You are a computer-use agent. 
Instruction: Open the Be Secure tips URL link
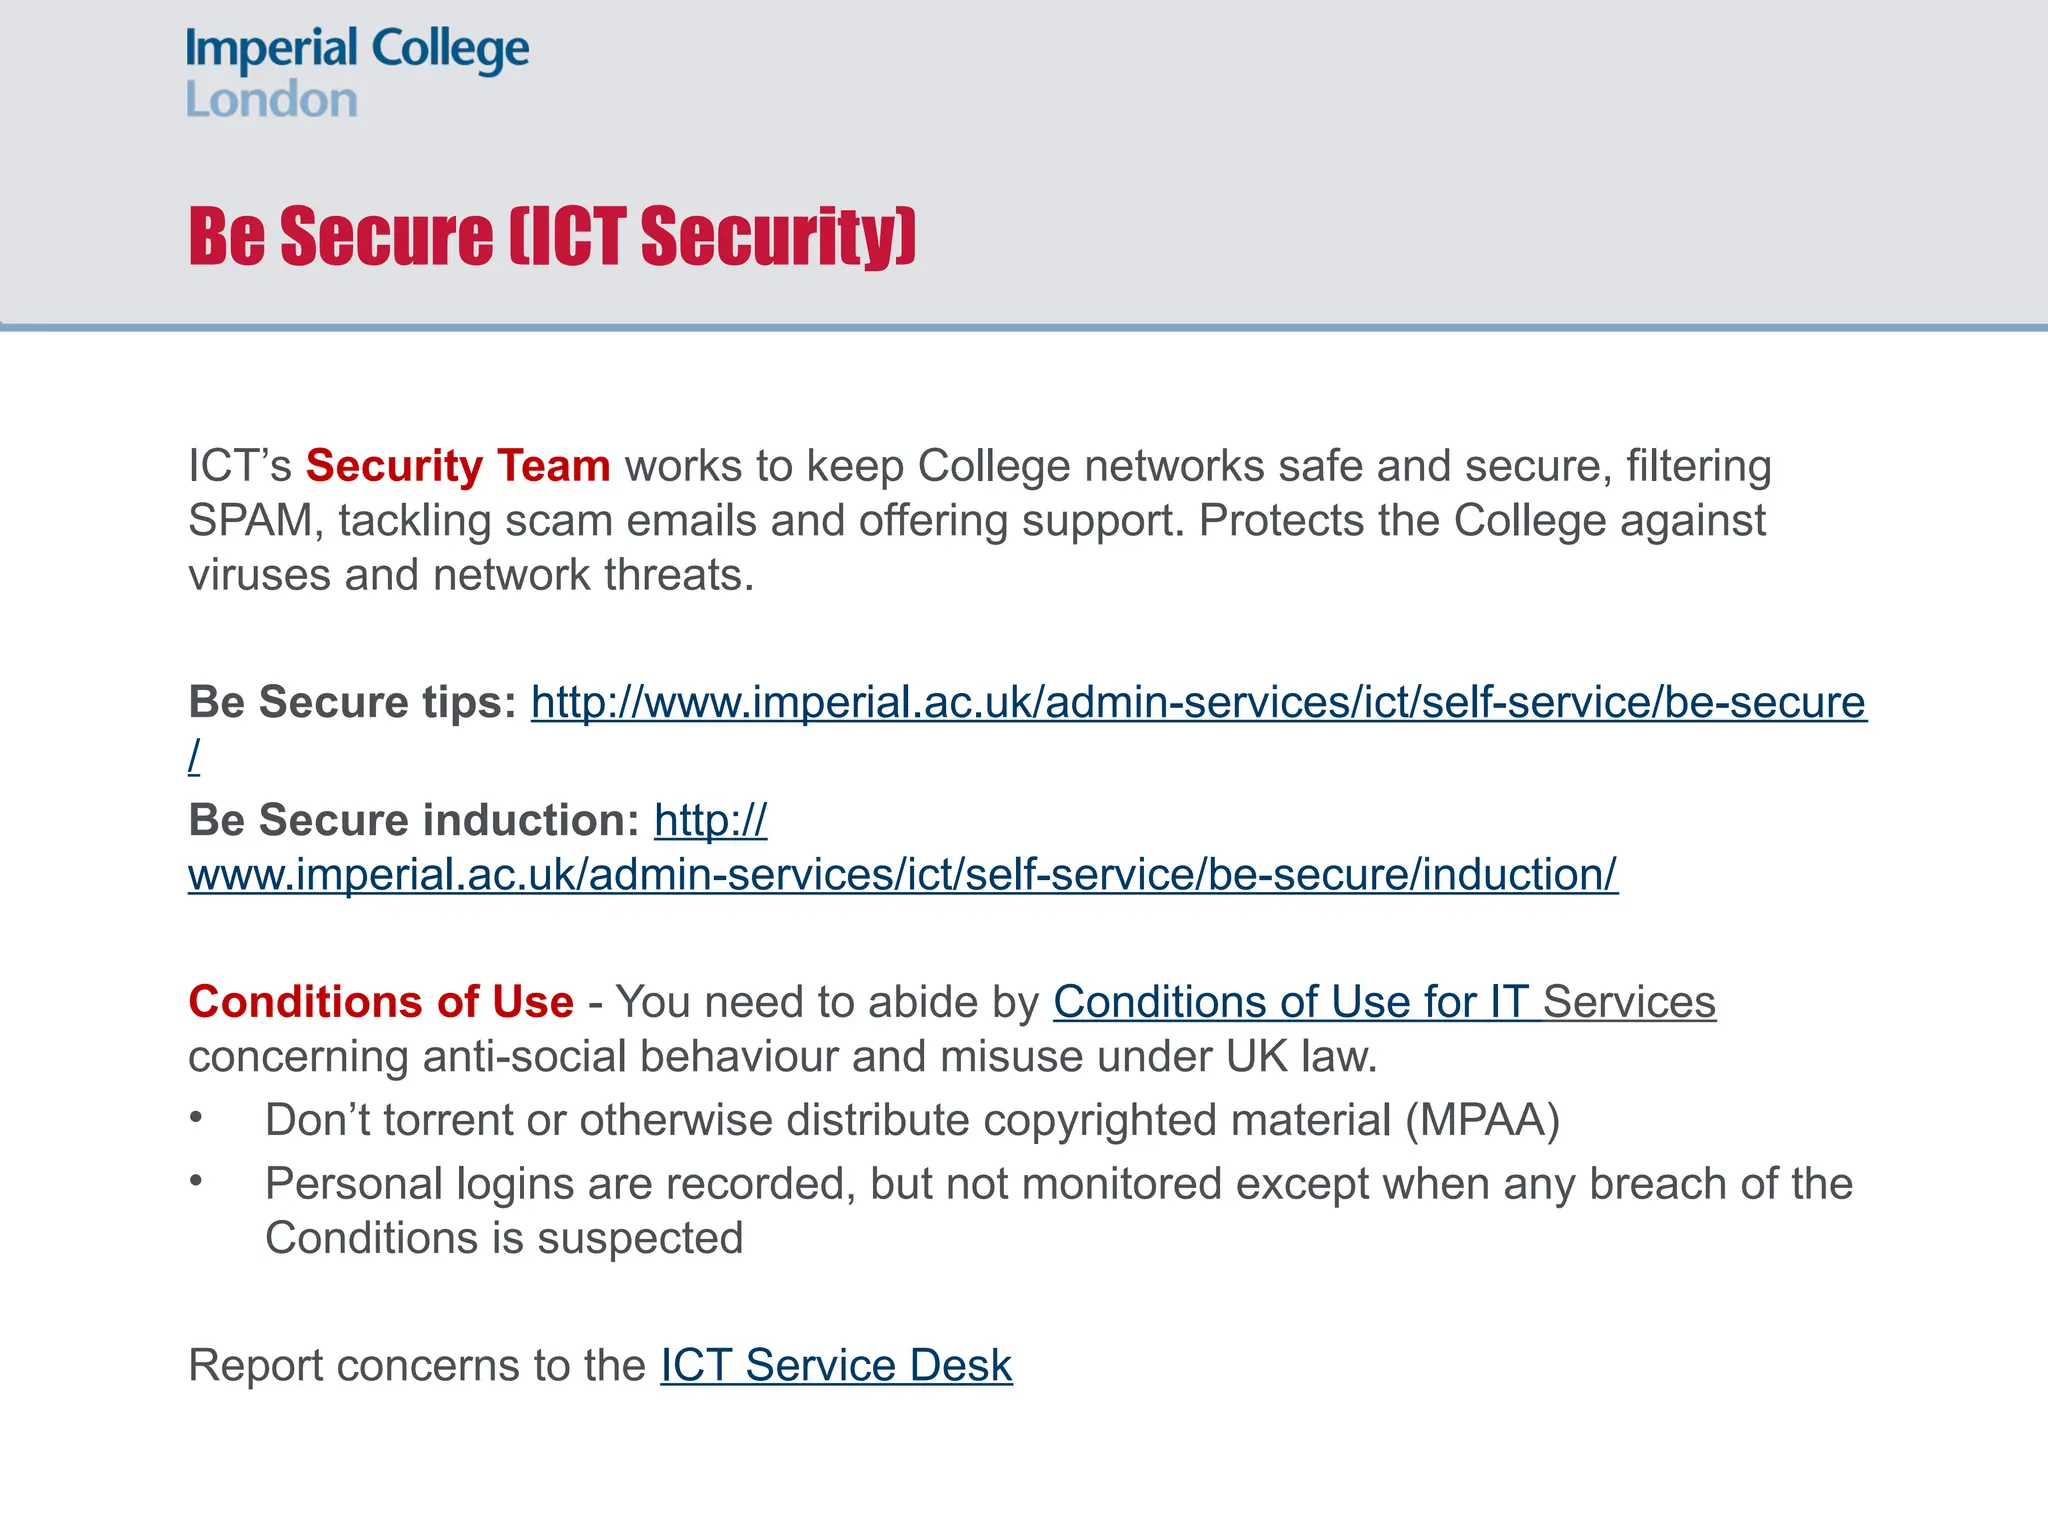point(1198,702)
